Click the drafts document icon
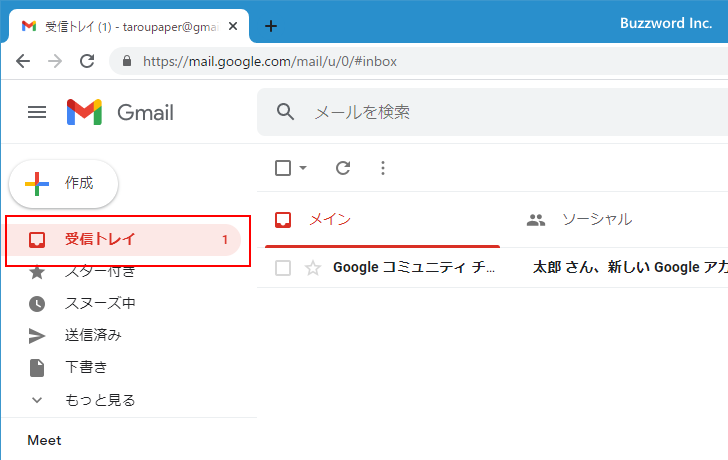Image resolution: width=728 pixels, height=460 pixels. 37,368
